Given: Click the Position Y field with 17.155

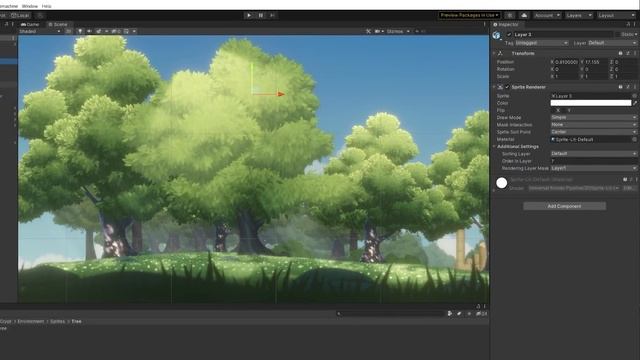Looking at the screenshot, I should (x=597, y=62).
